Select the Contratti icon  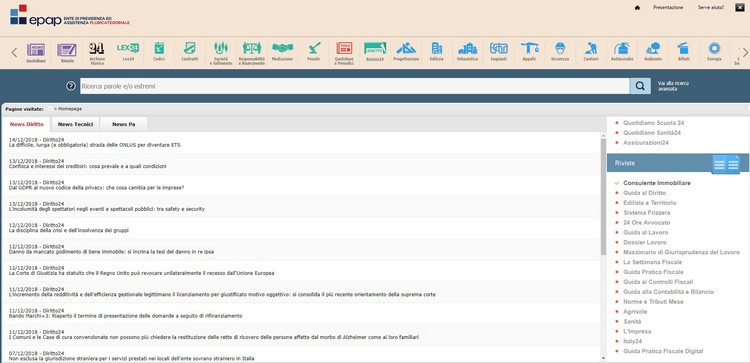coord(189,52)
